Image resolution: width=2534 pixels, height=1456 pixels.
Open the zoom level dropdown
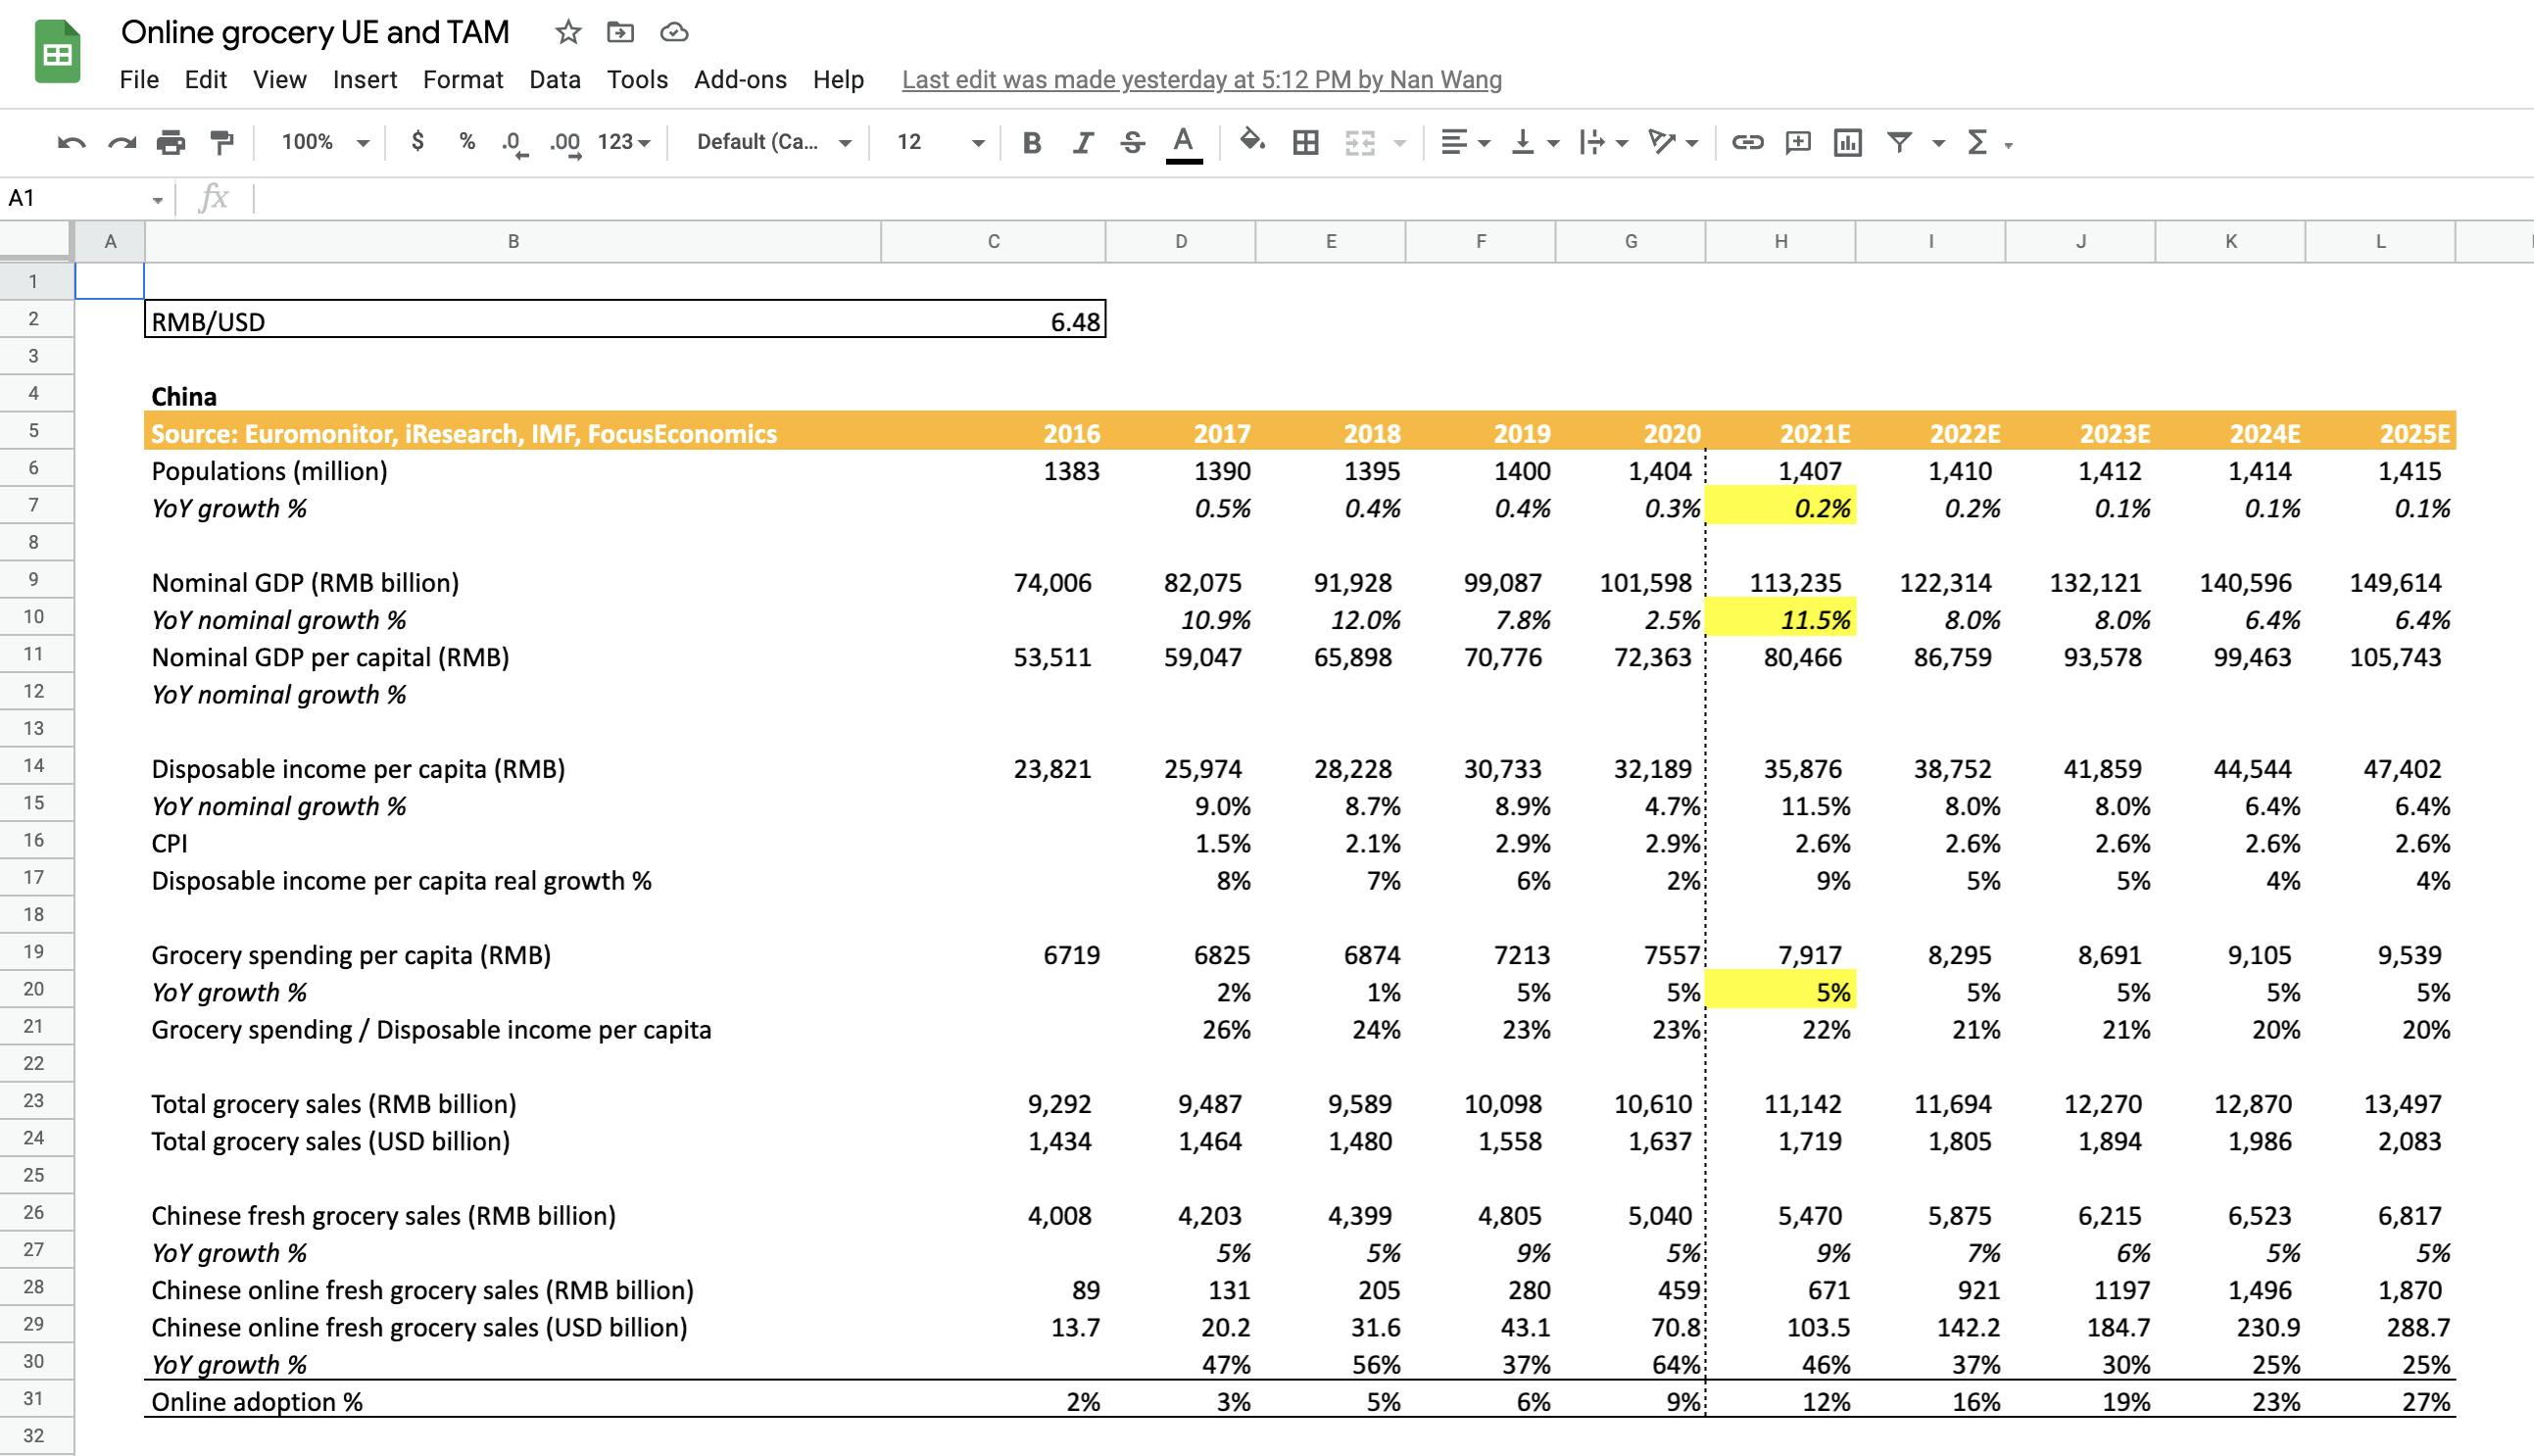tap(324, 142)
